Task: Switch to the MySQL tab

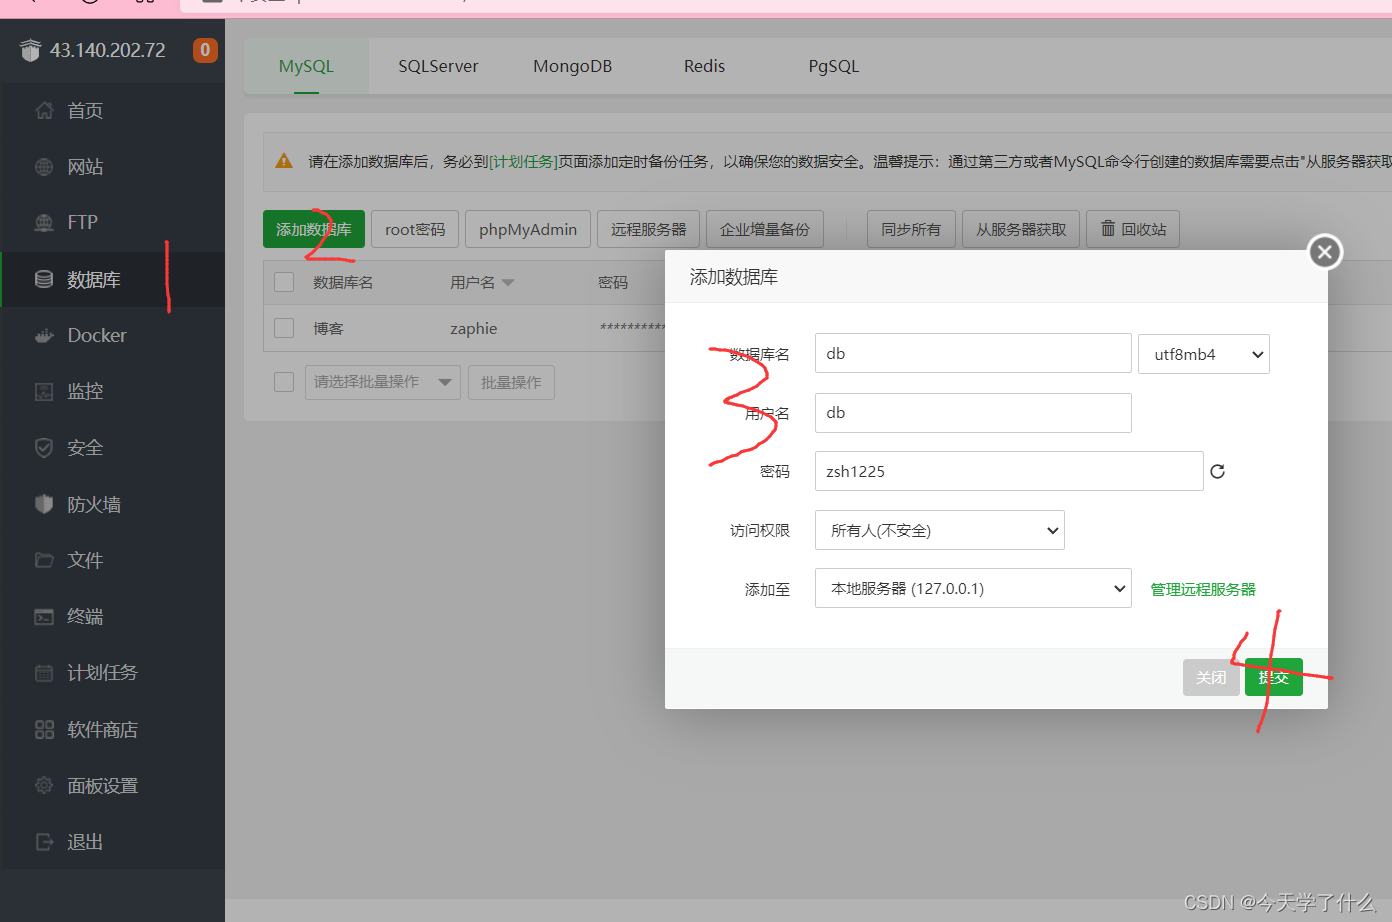Action: (x=306, y=66)
